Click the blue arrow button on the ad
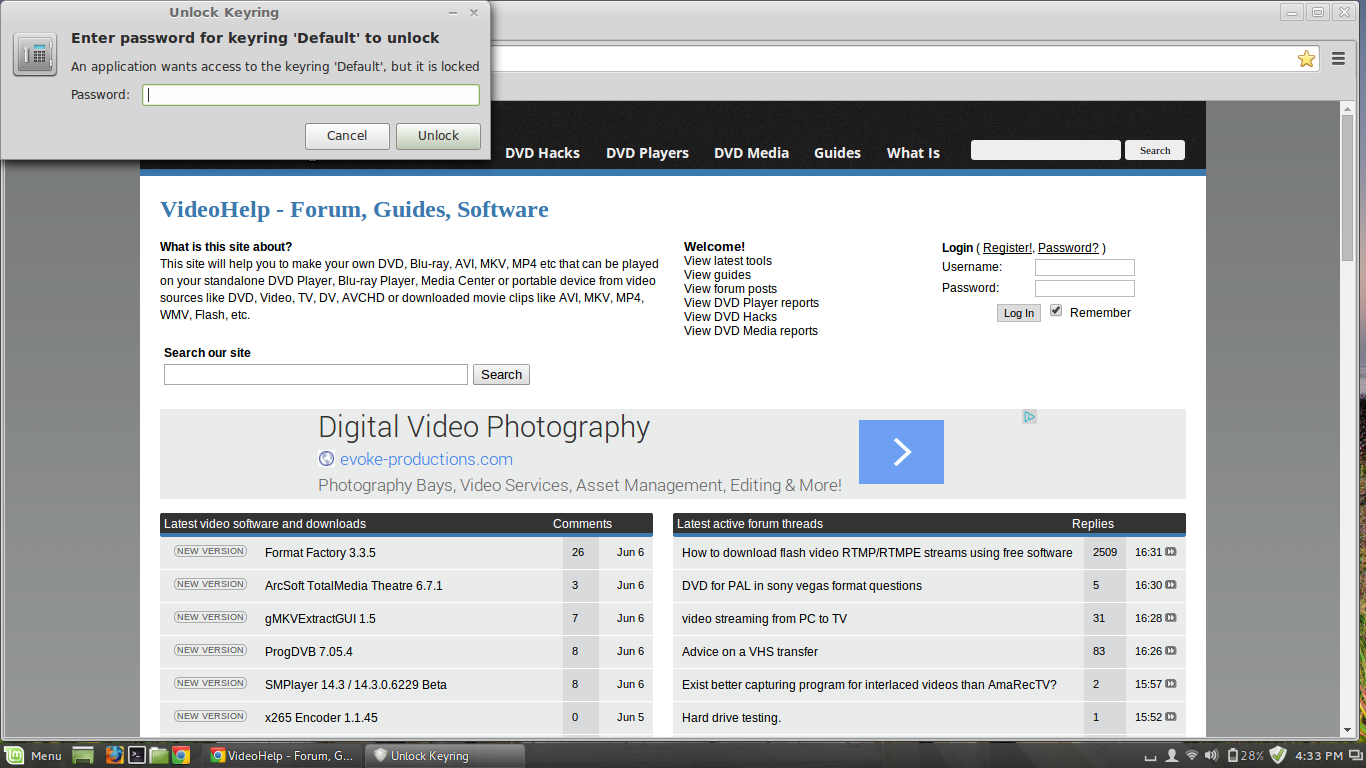Image resolution: width=1366 pixels, height=768 pixels. tap(901, 452)
